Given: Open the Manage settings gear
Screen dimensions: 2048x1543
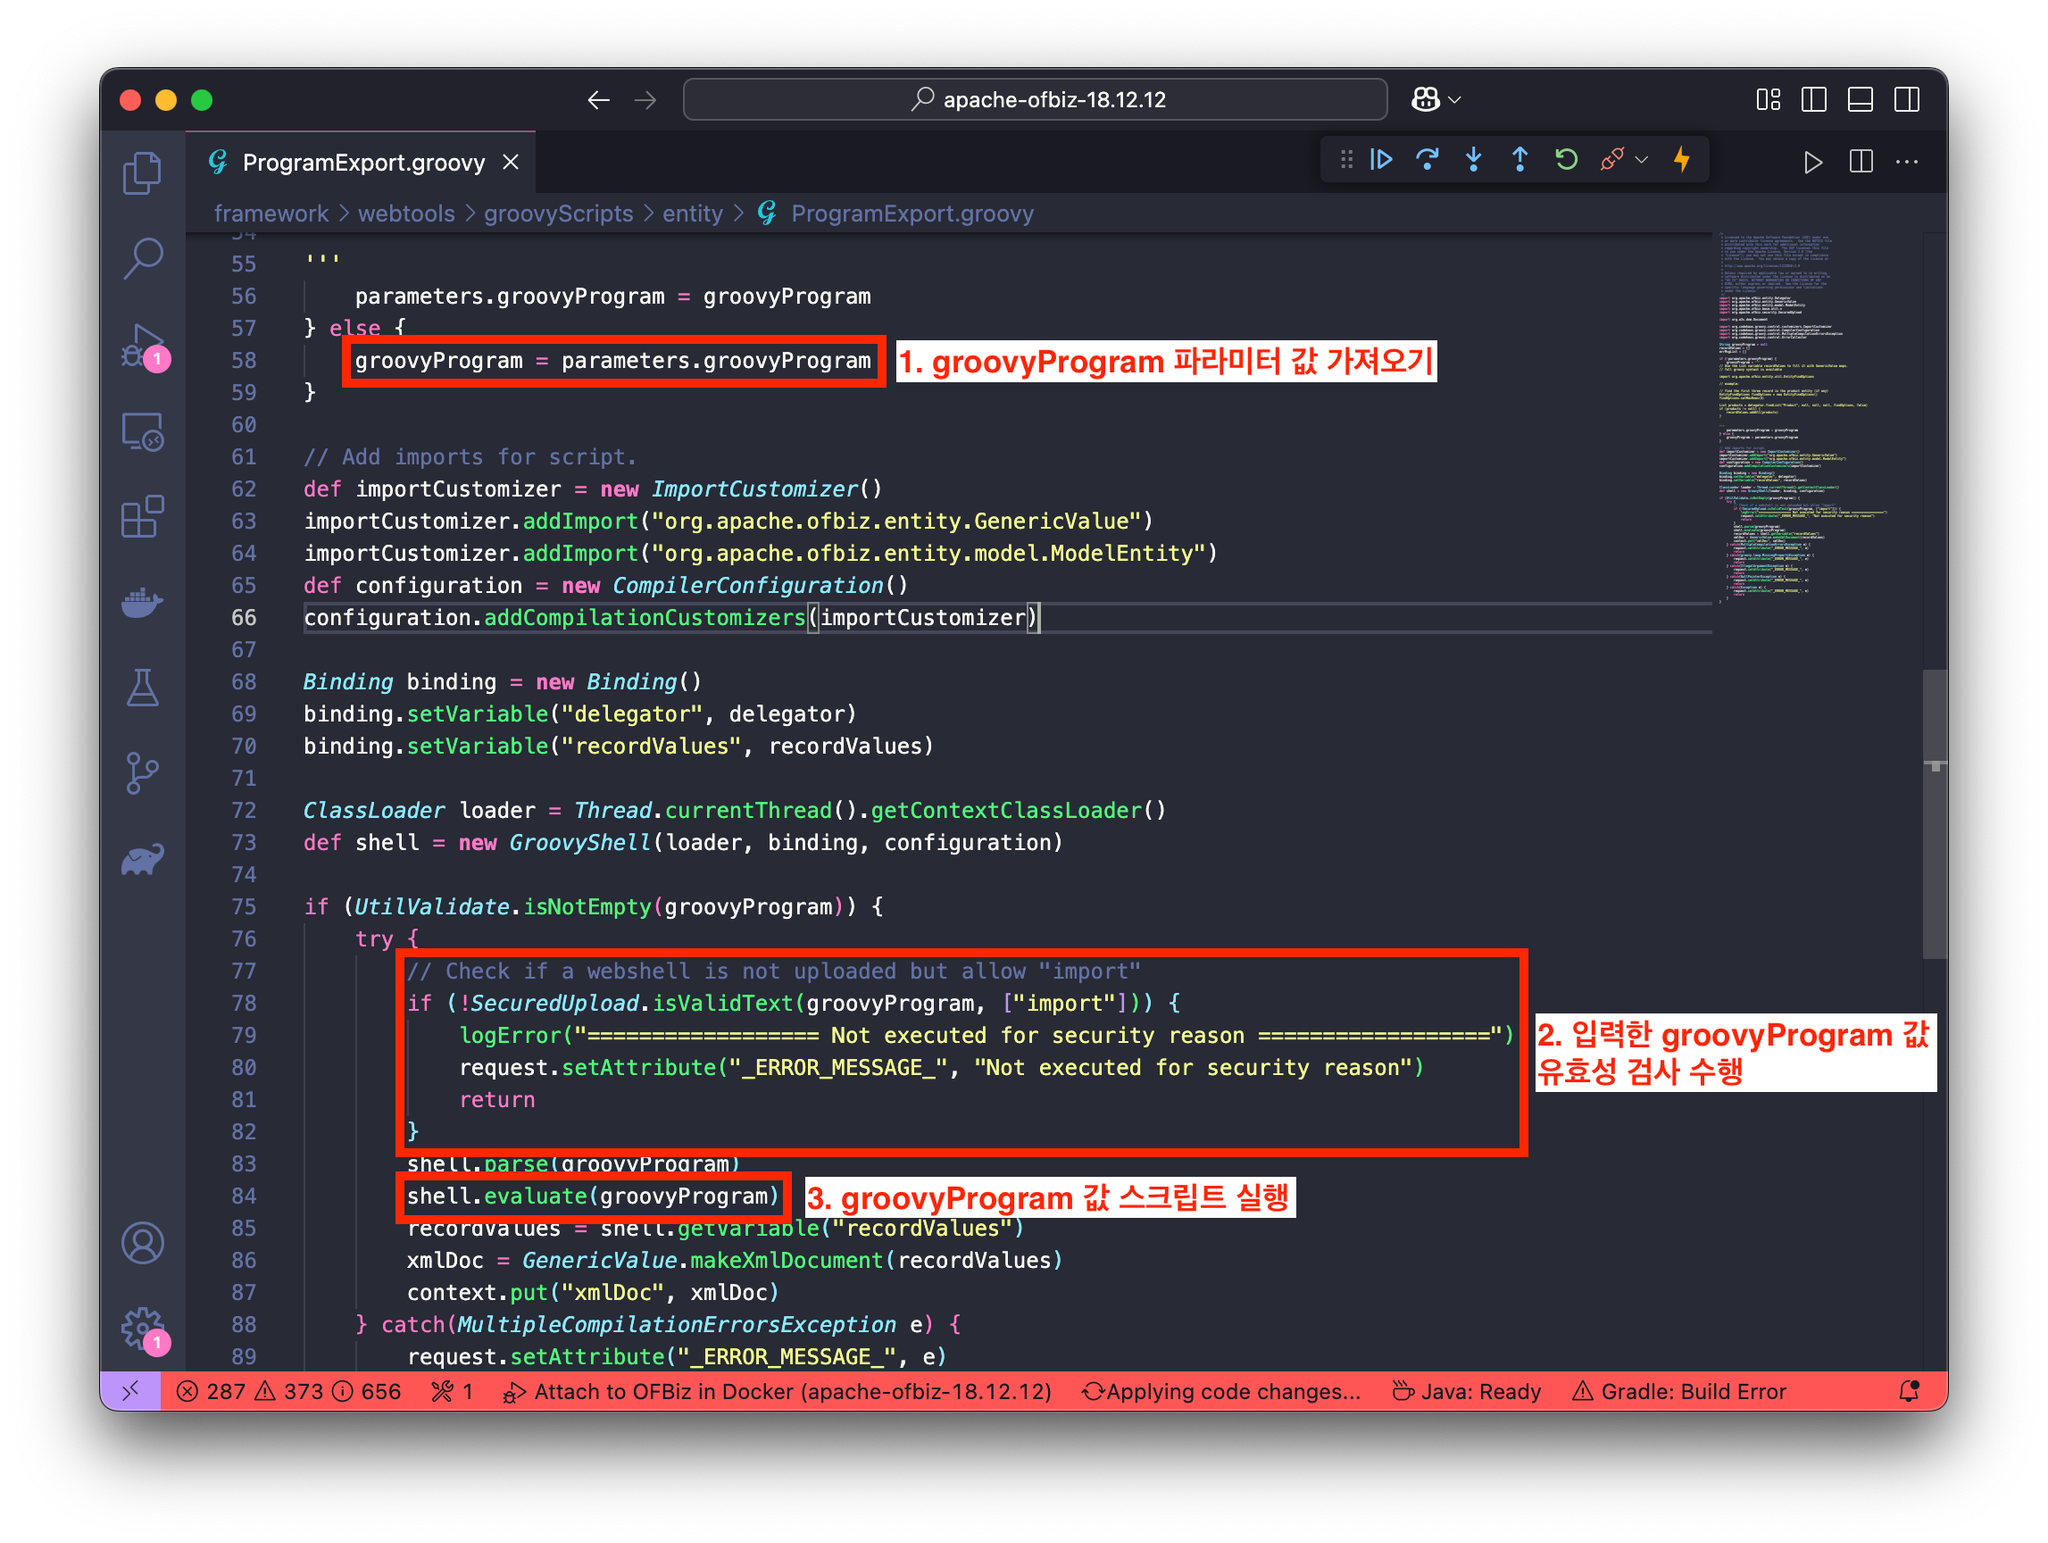Looking at the screenshot, I should (143, 1328).
